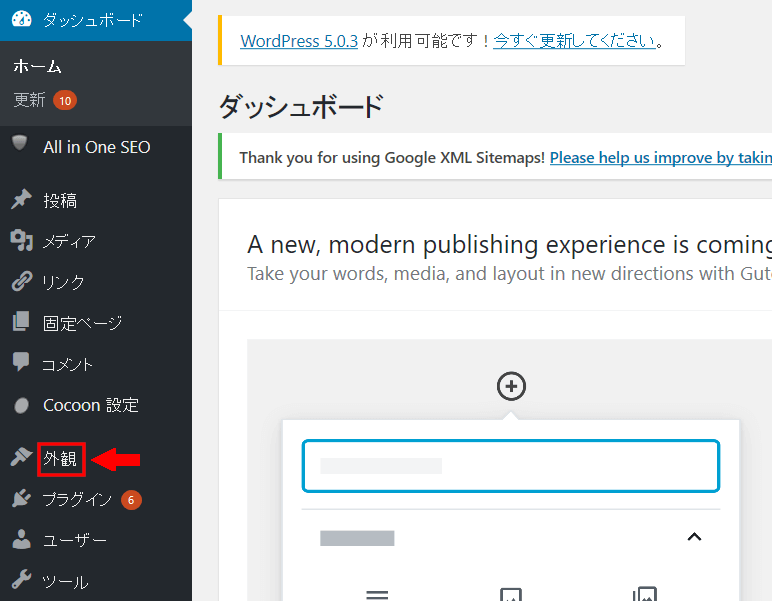Click the Dashboard gauge icon
Image resolution: width=772 pixels, height=601 pixels.
pos(21,20)
